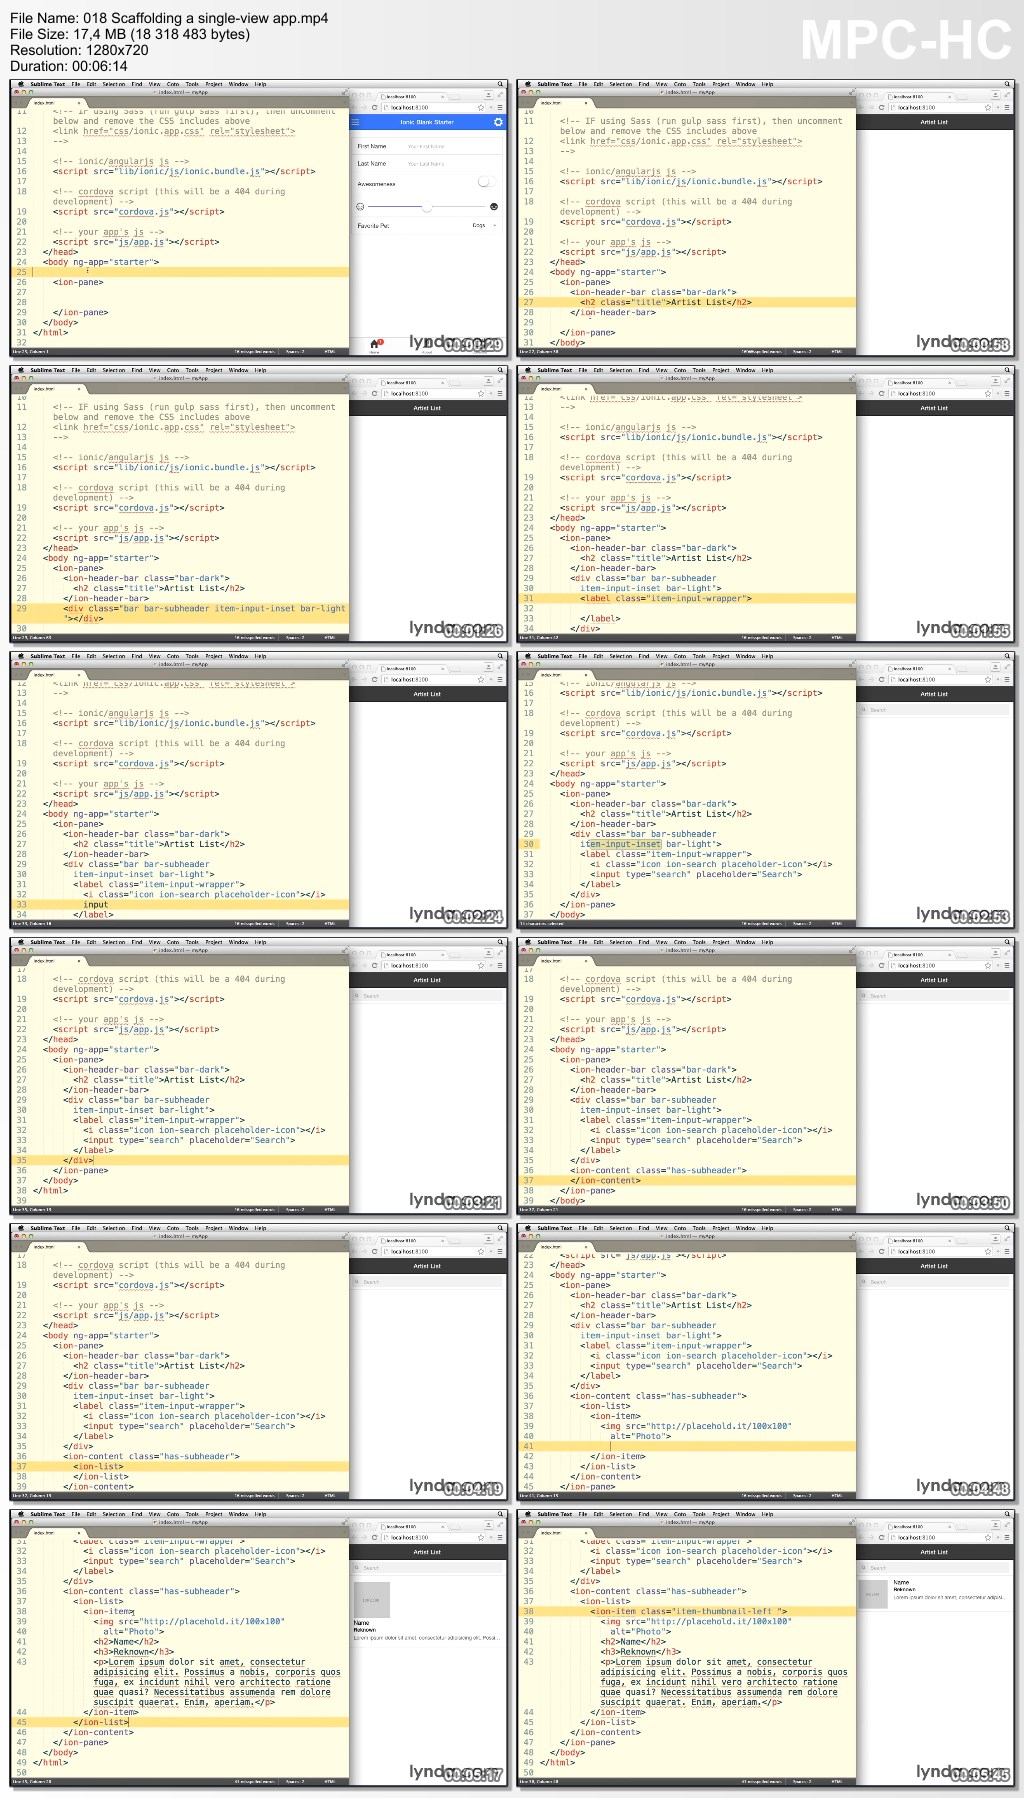The height and width of the screenshot is (1798, 1024).
Task: In the 00:00:29 frame, click Spotlight magnifier icon
Action: 500,84
